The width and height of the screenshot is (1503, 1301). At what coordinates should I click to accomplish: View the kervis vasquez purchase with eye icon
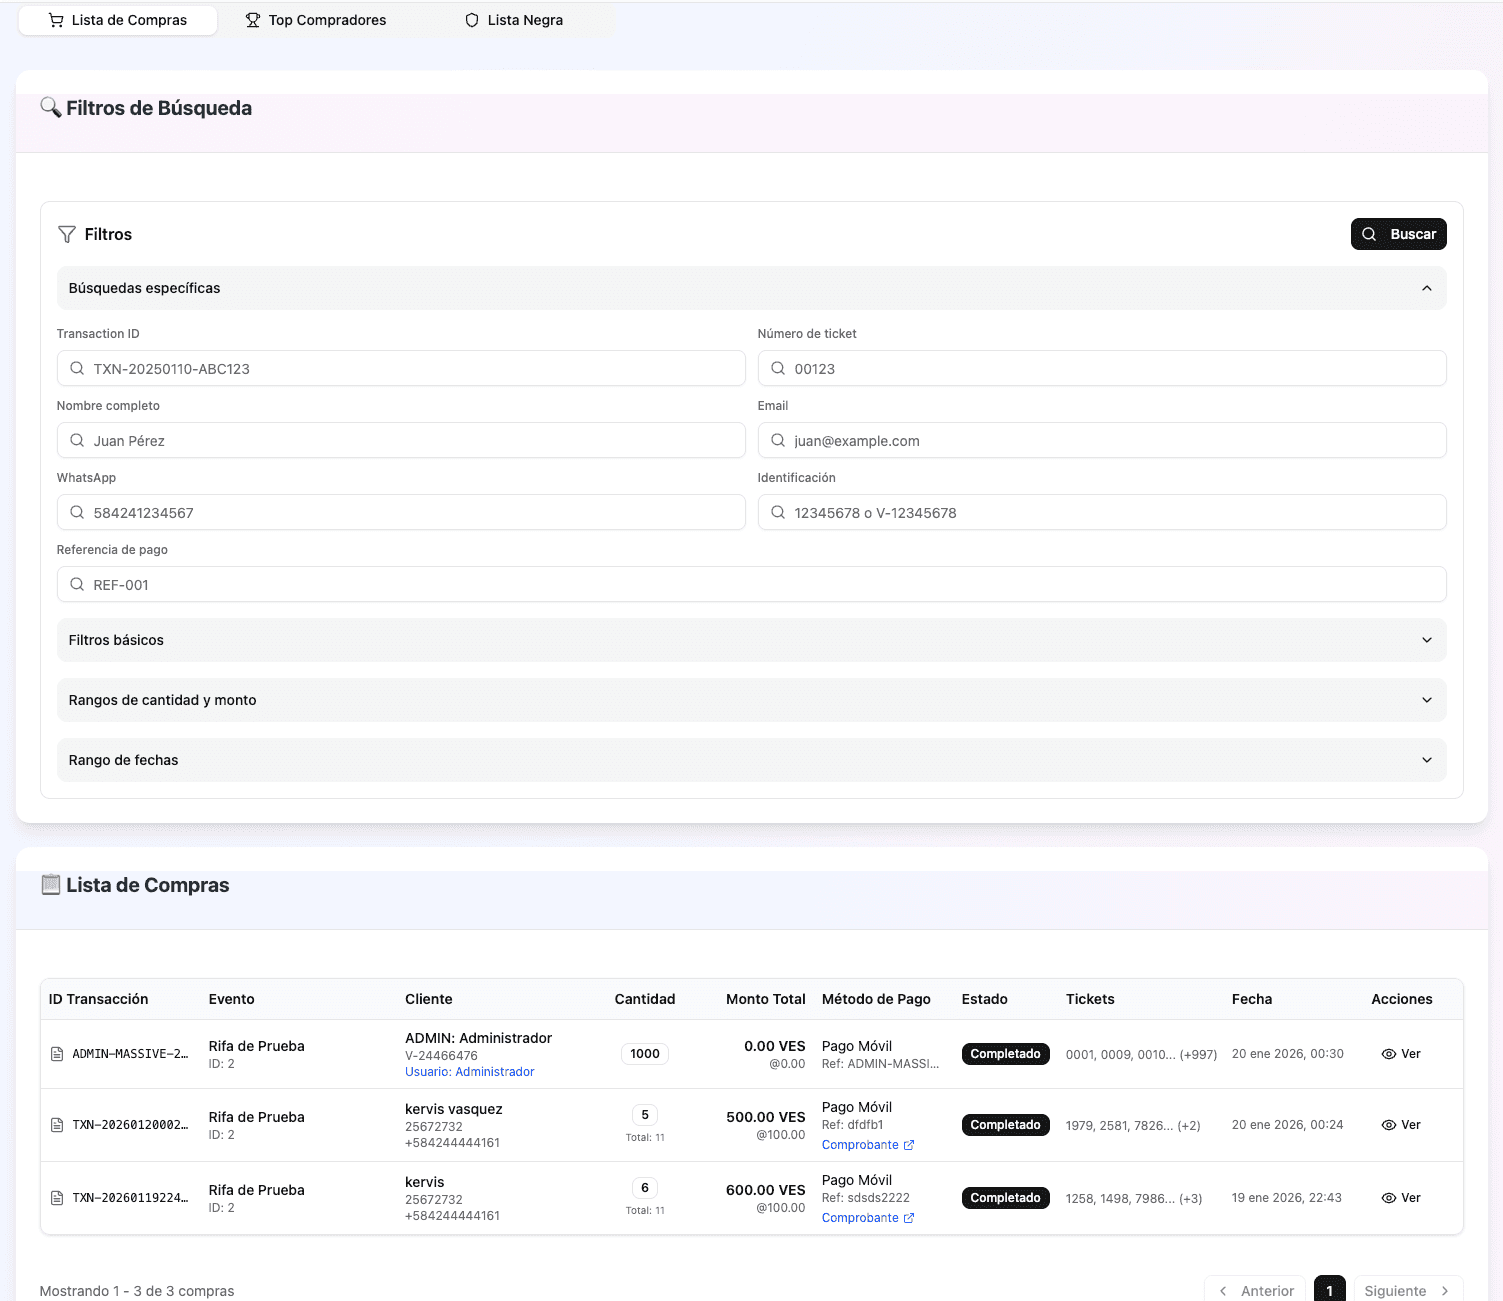1401,1125
